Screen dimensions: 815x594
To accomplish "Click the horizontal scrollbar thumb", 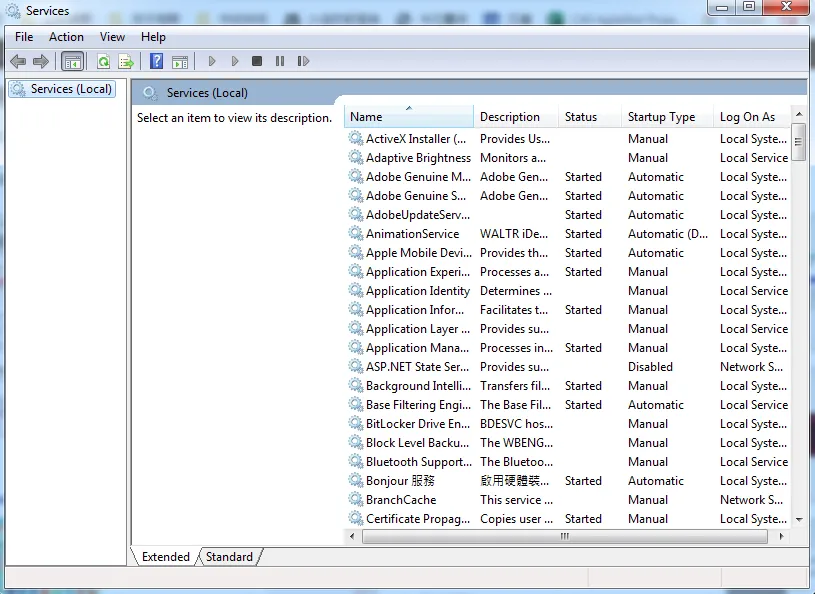I will (x=564, y=536).
